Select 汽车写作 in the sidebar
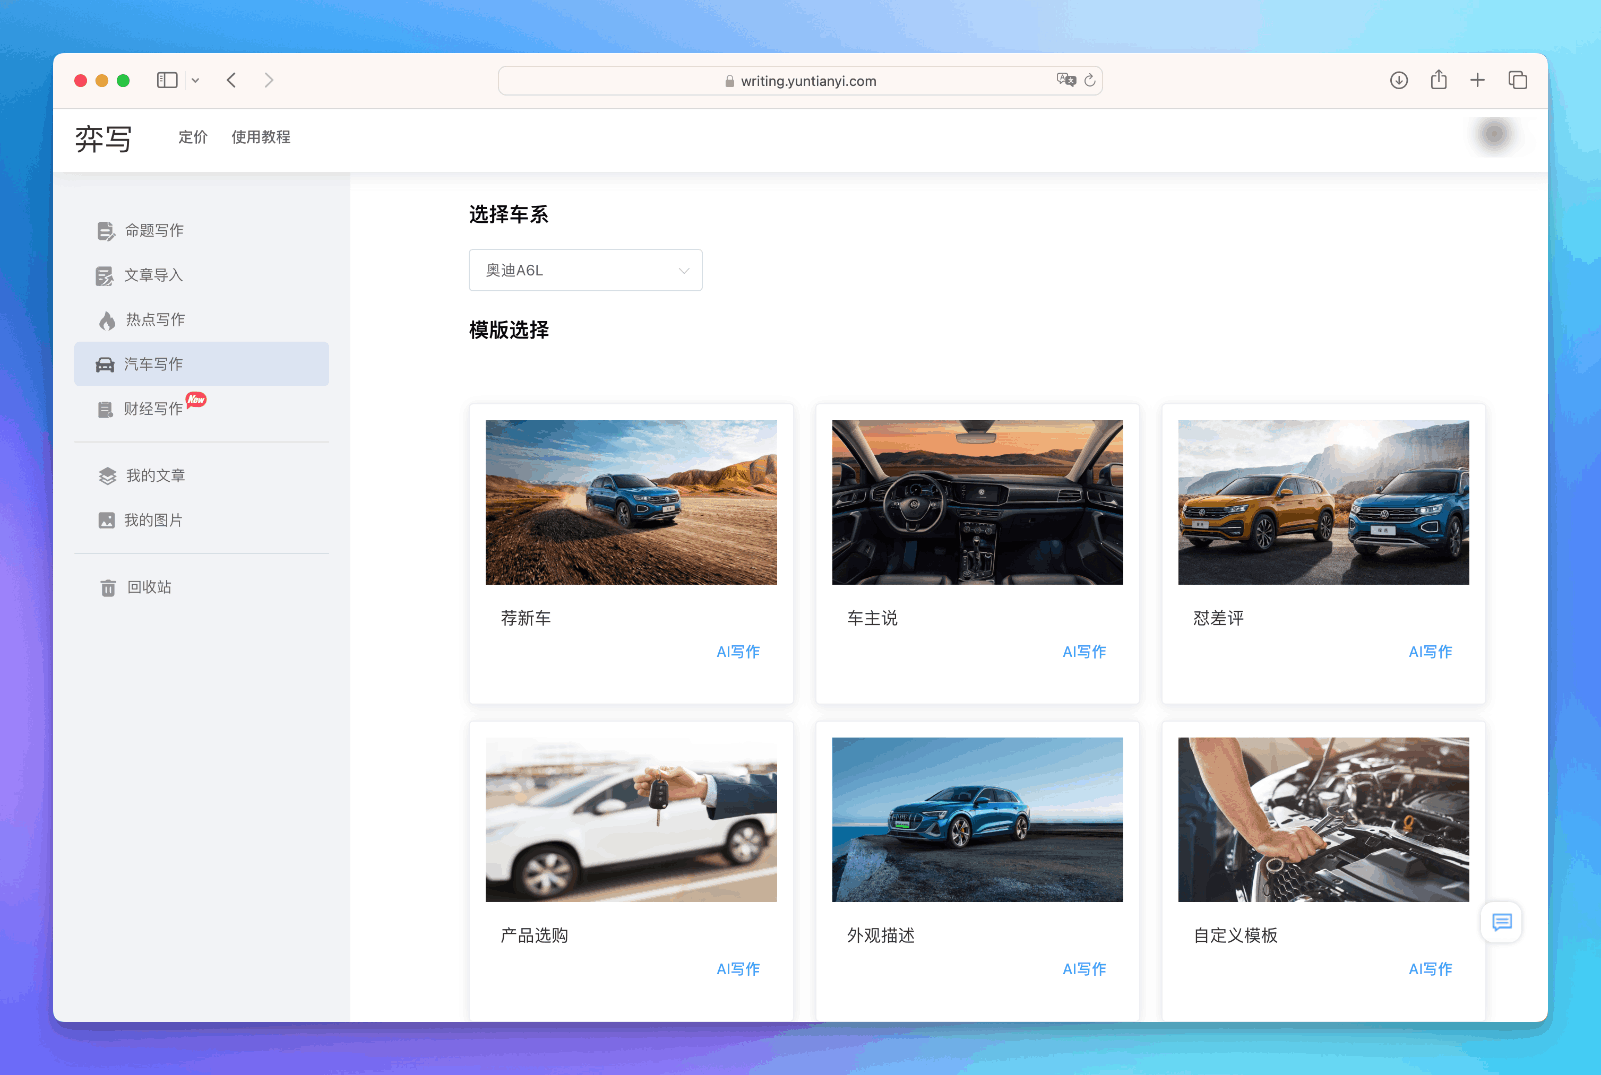1601x1075 pixels. pos(201,364)
